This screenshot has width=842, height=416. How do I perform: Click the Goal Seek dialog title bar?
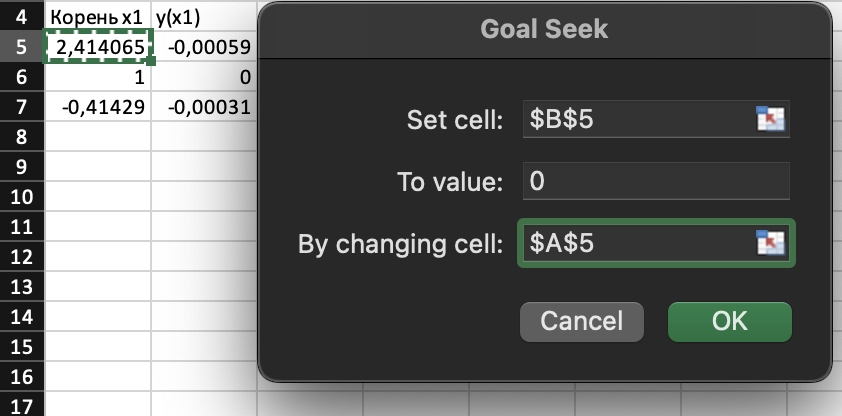point(545,30)
